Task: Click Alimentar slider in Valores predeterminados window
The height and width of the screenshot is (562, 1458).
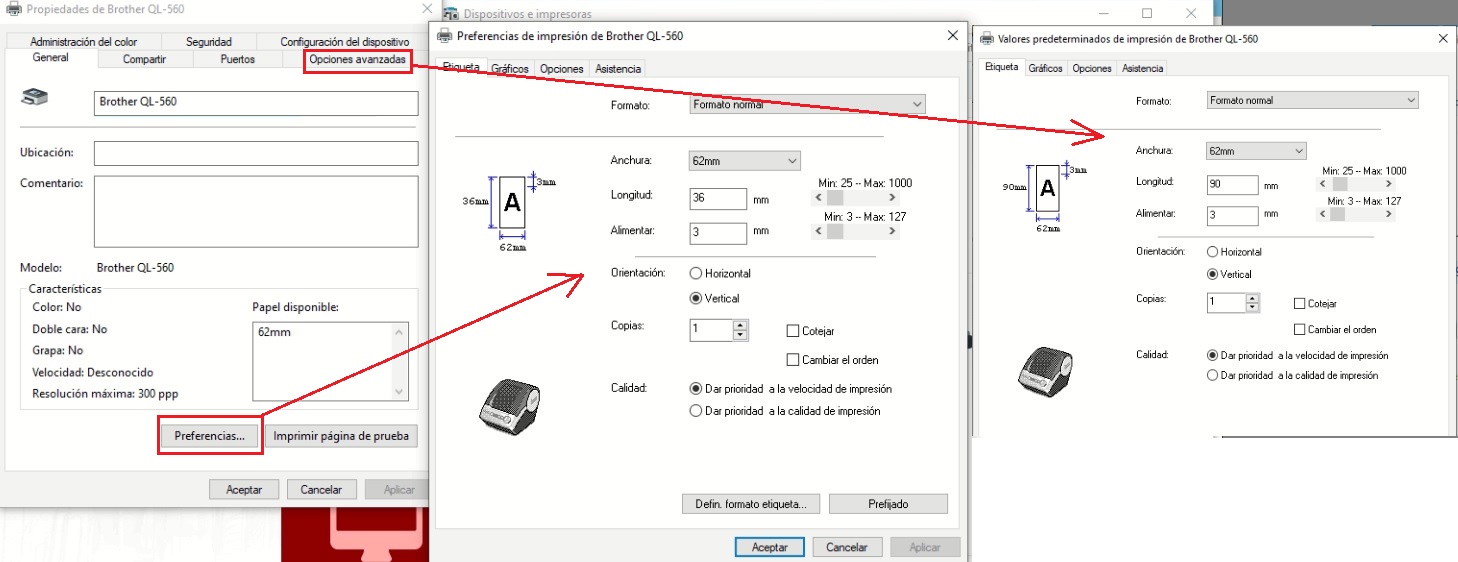Action: [x=1355, y=214]
